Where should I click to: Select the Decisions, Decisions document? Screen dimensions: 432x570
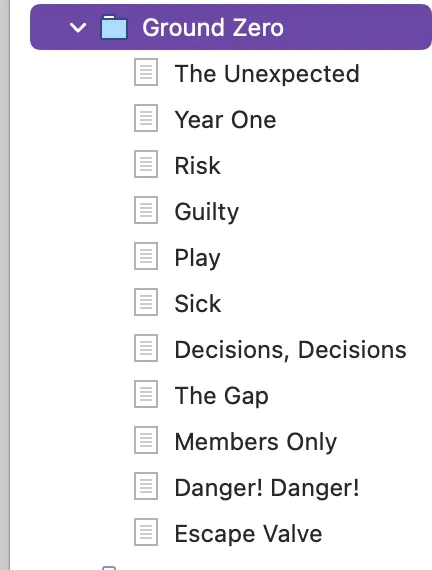click(x=291, y=350)
